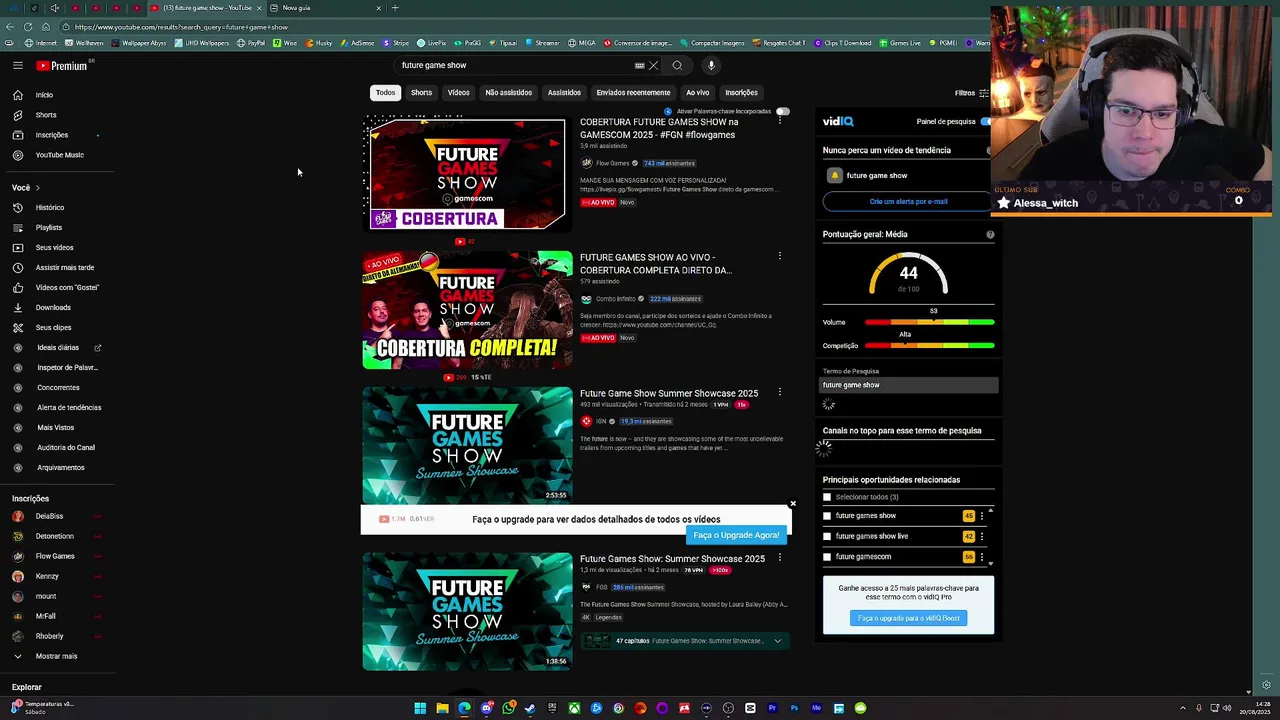Open vidIQ Alerta de tendências
This screenshot has width=1280, height=720.
[x=69, y=408]
